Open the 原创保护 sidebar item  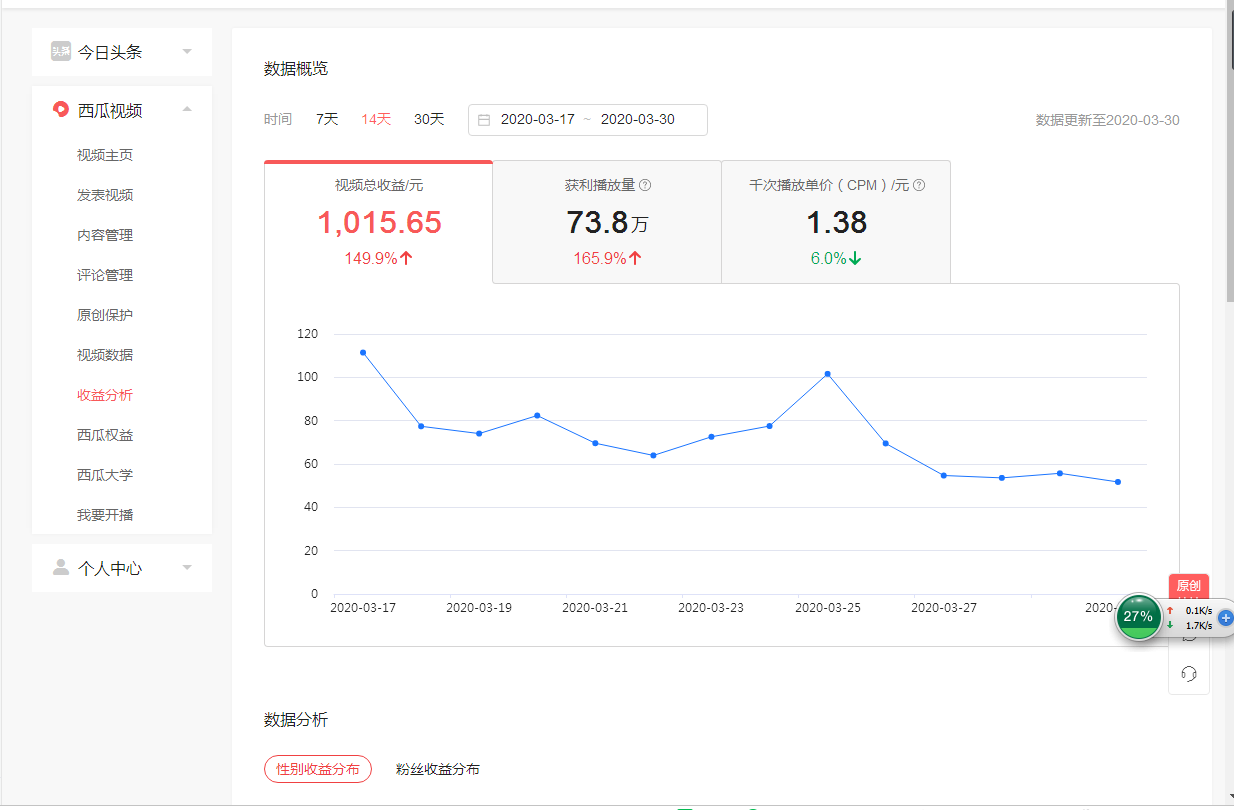105,315
